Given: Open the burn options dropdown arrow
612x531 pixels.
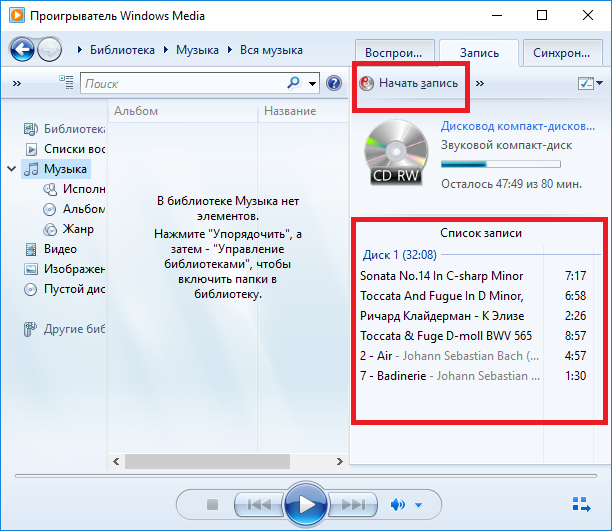Looking at the screenshot, I should point(600,83).
